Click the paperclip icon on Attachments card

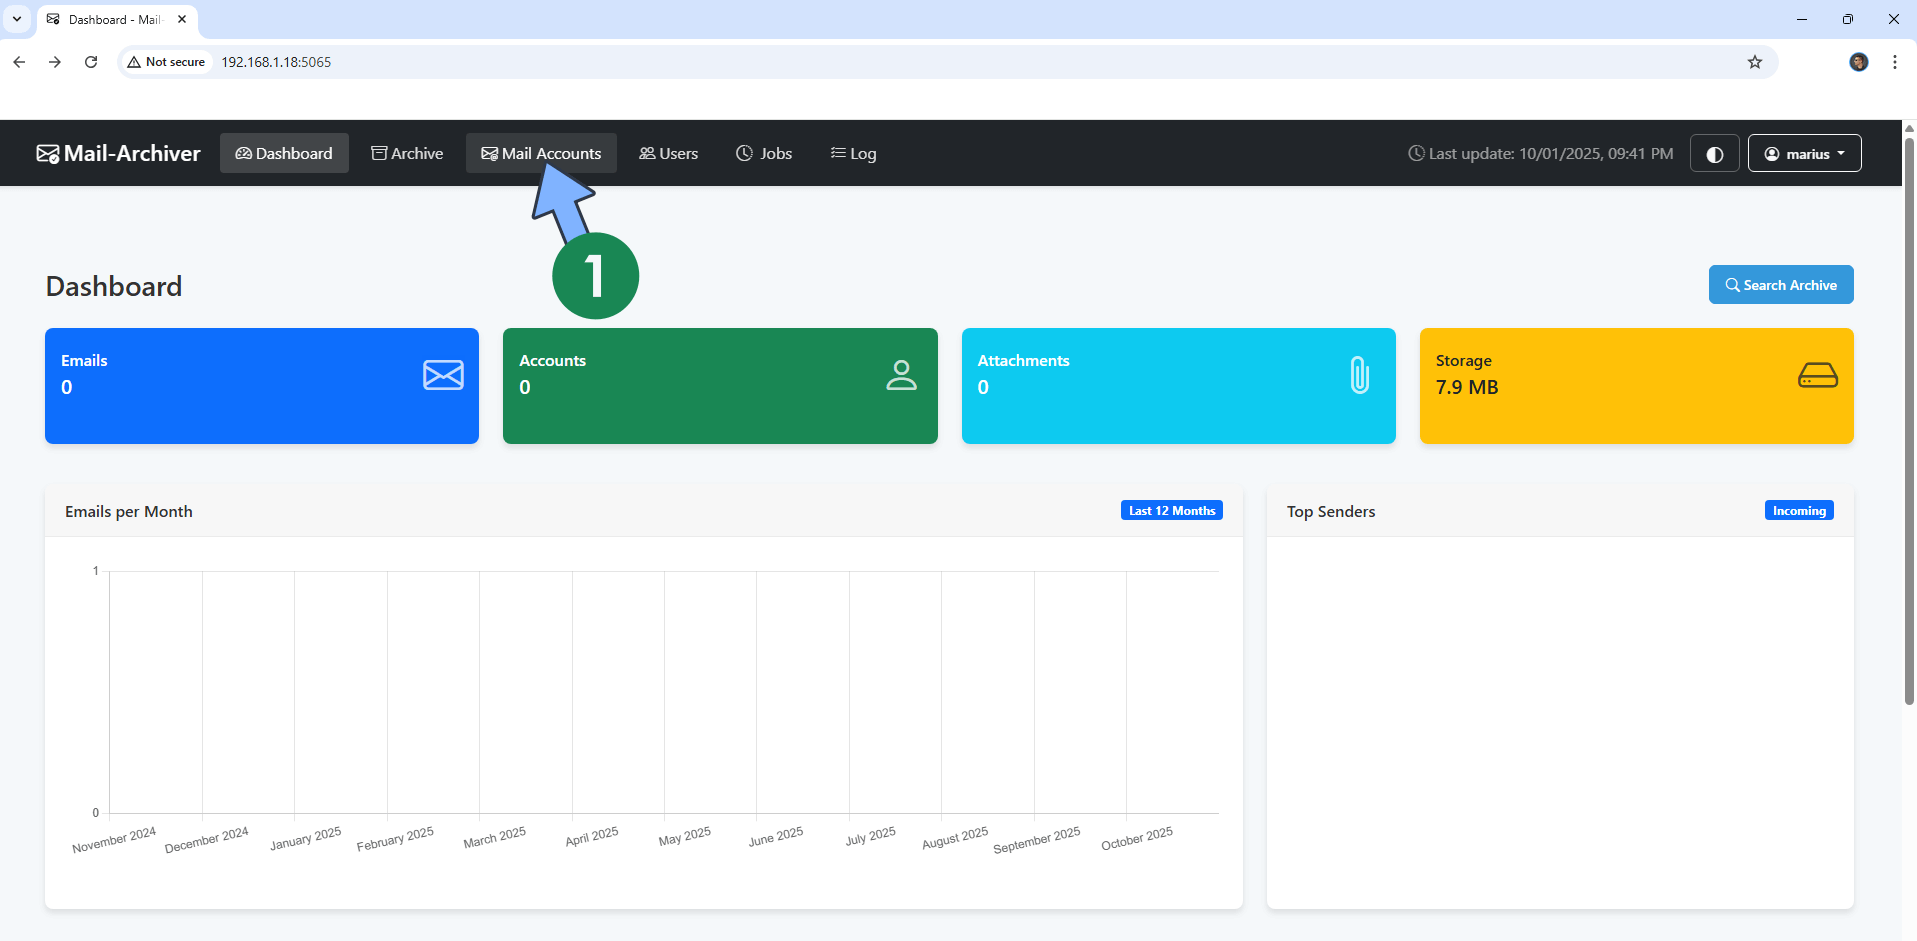(x=1359, y=375)
